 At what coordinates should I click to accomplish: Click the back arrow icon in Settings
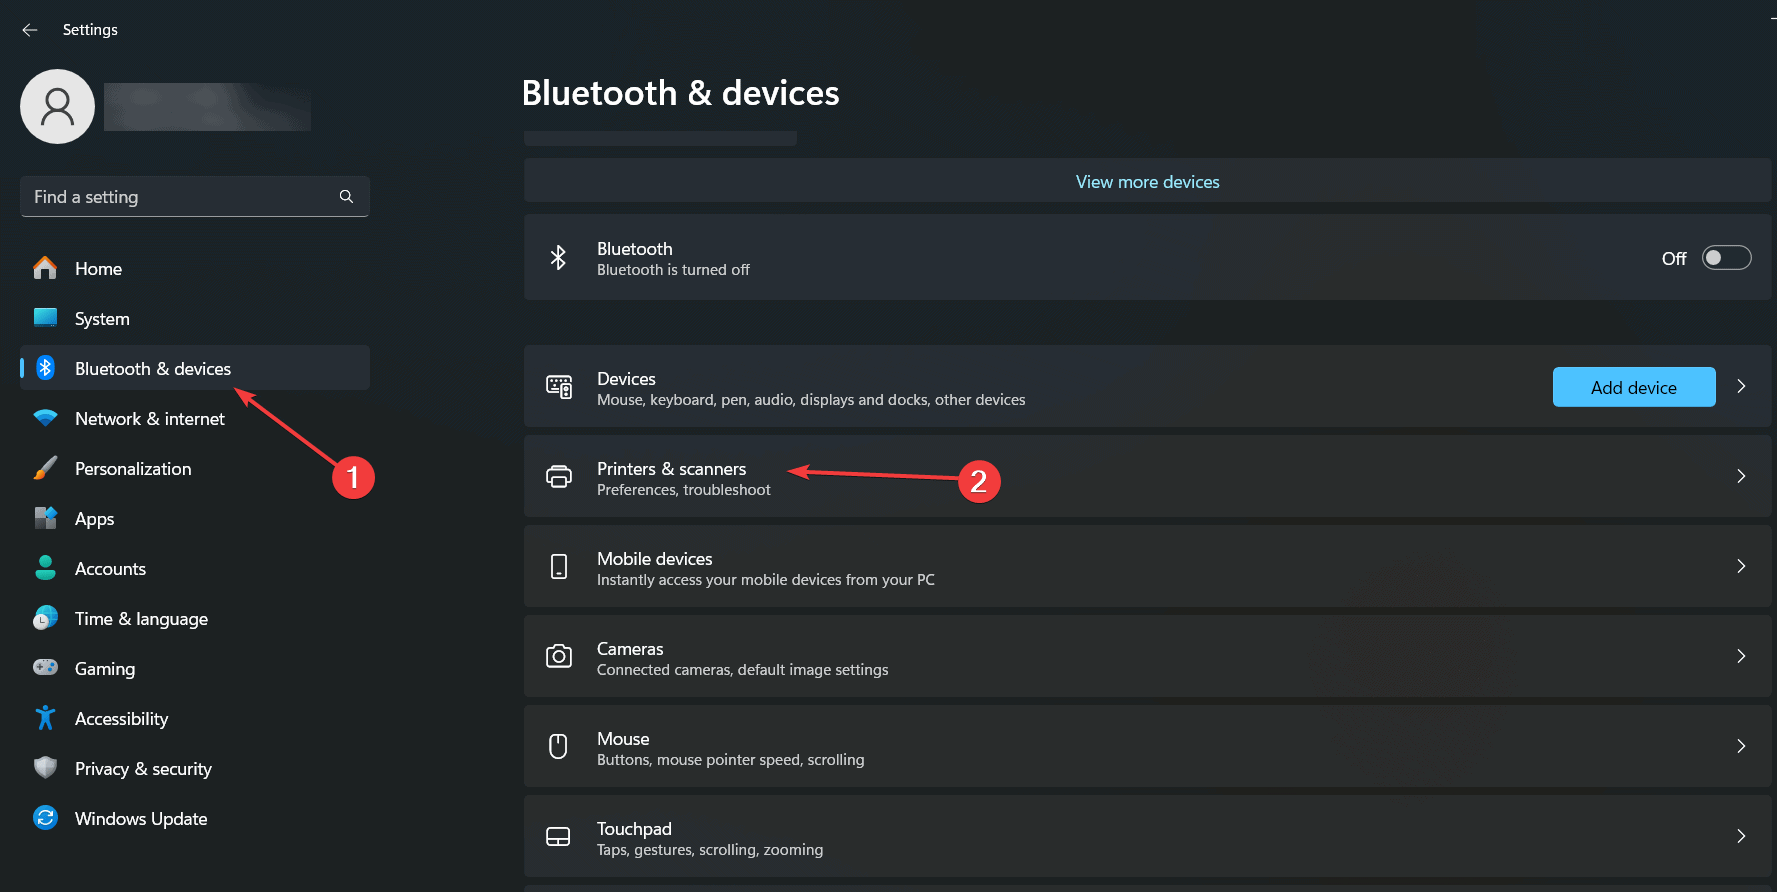[30, 30]
